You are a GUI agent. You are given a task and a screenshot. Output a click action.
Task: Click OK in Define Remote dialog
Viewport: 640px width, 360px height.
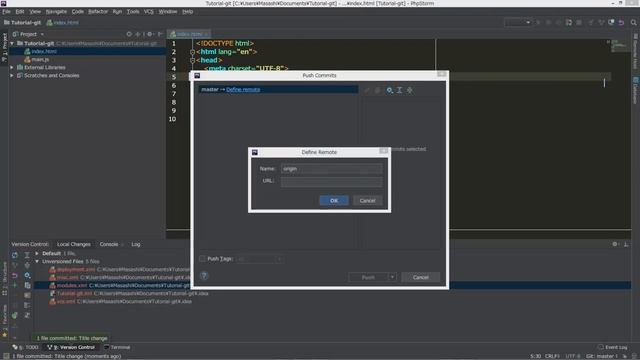coord(334,200)
